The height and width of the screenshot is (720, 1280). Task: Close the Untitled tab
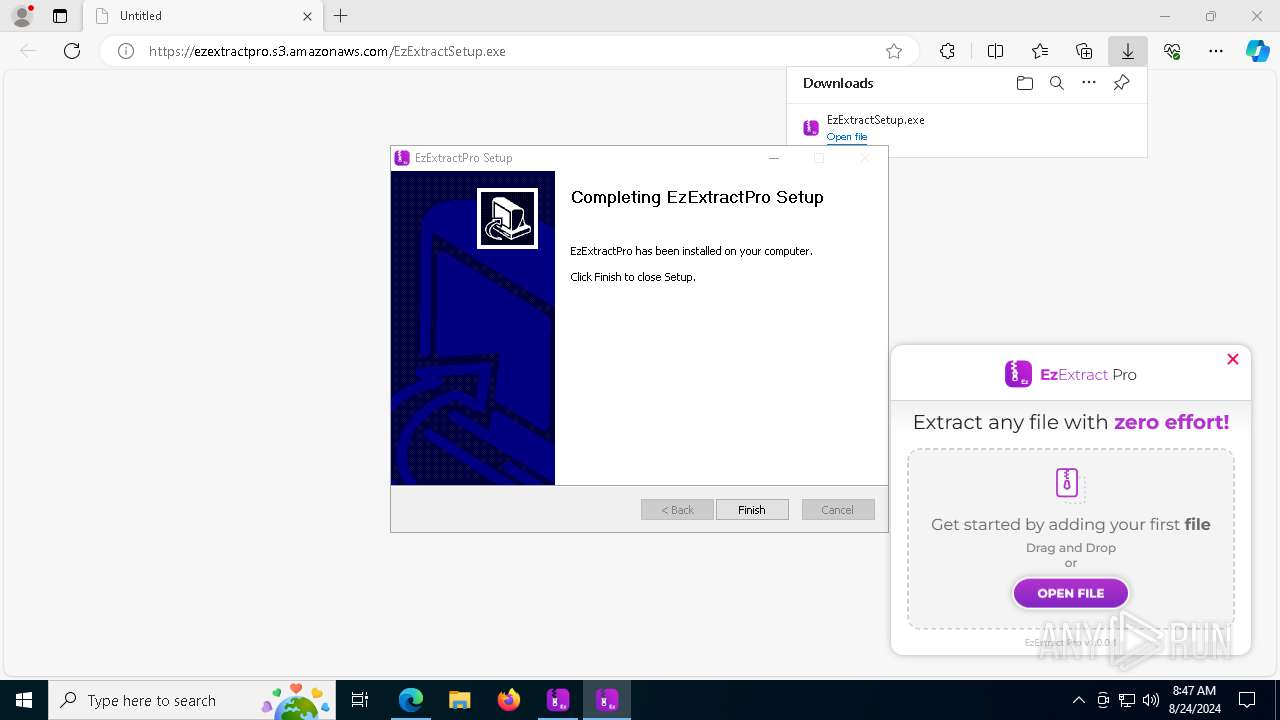pyautogui.click(x=307, y=16)
